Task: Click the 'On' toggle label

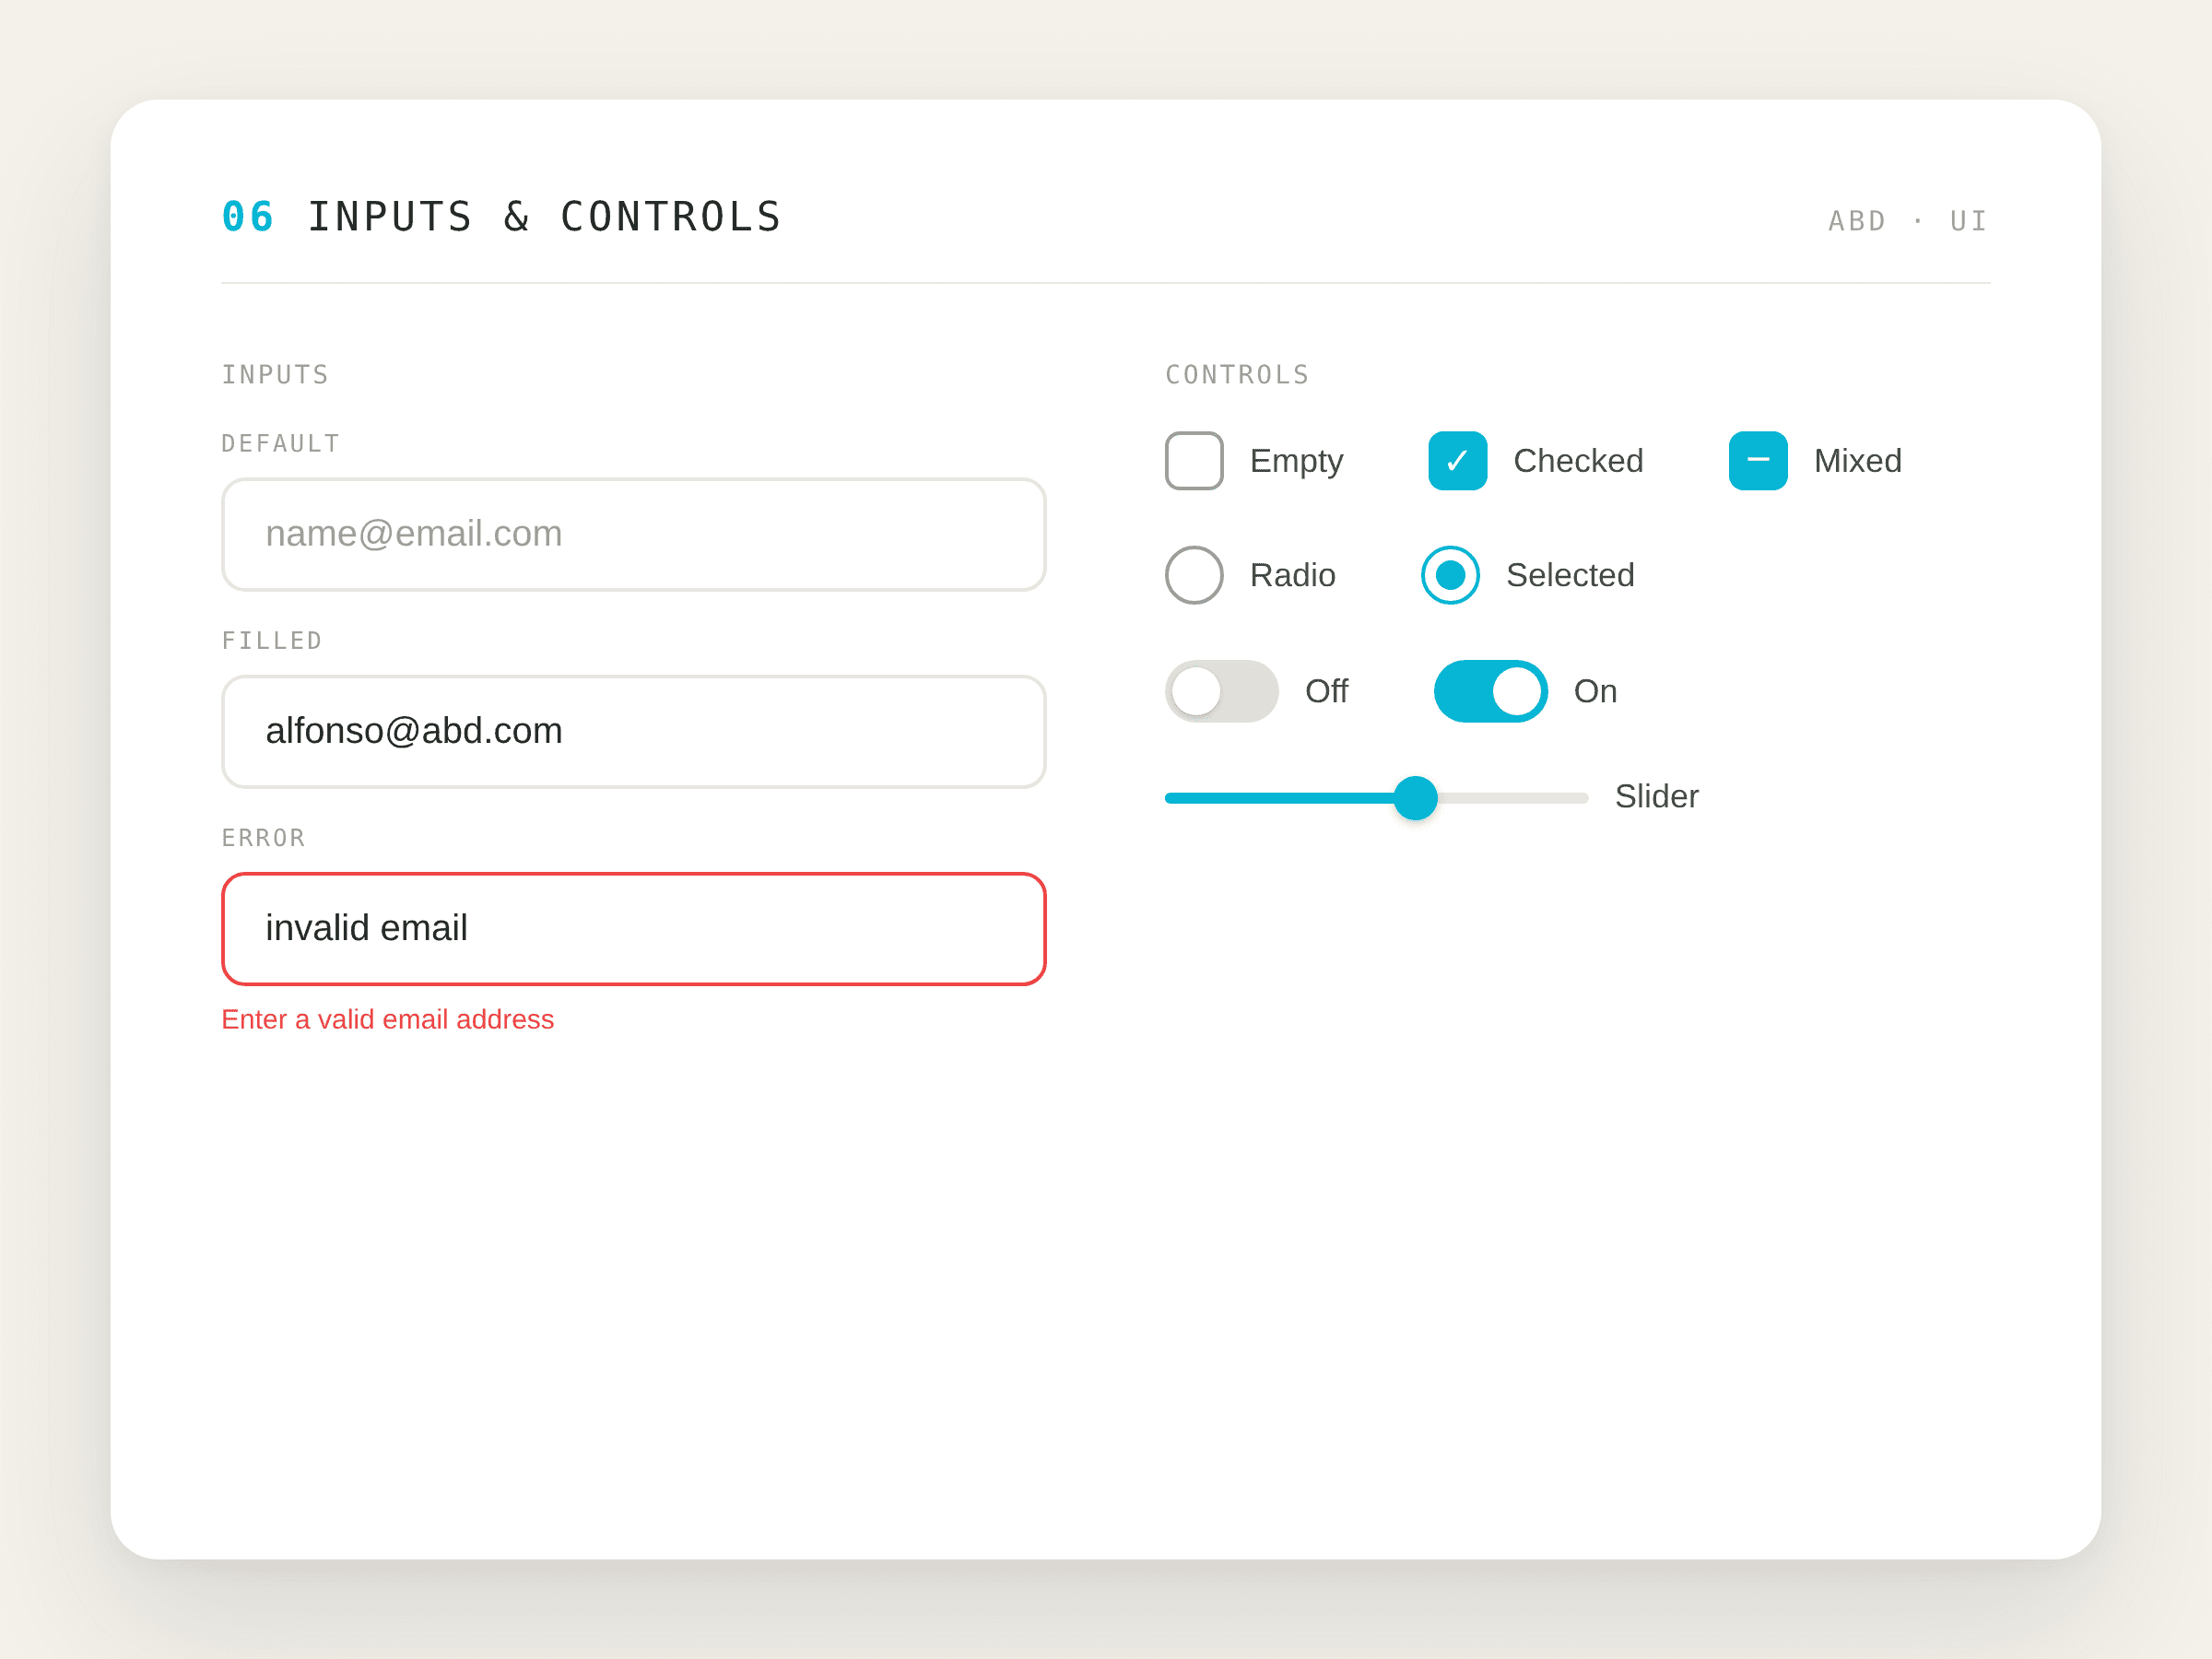Action: 1595,691
